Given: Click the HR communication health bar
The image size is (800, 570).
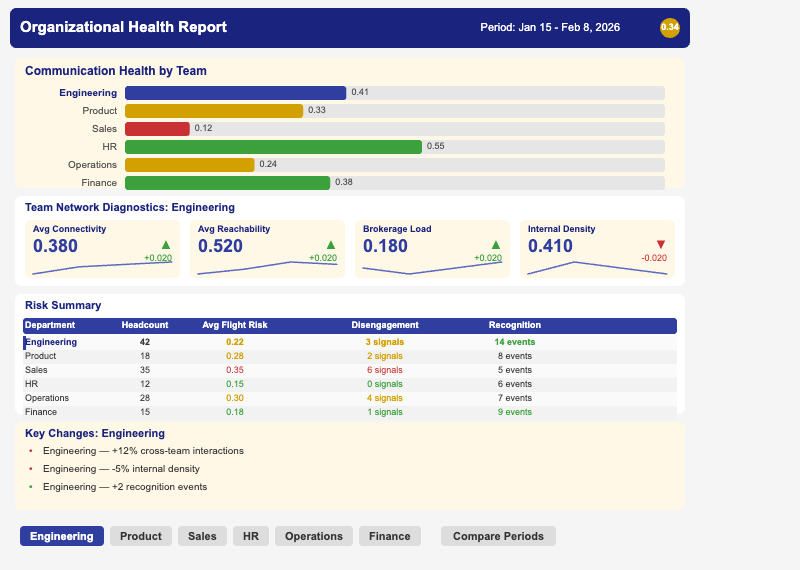Looking at the screenshot, I should [x=273, y=147].
